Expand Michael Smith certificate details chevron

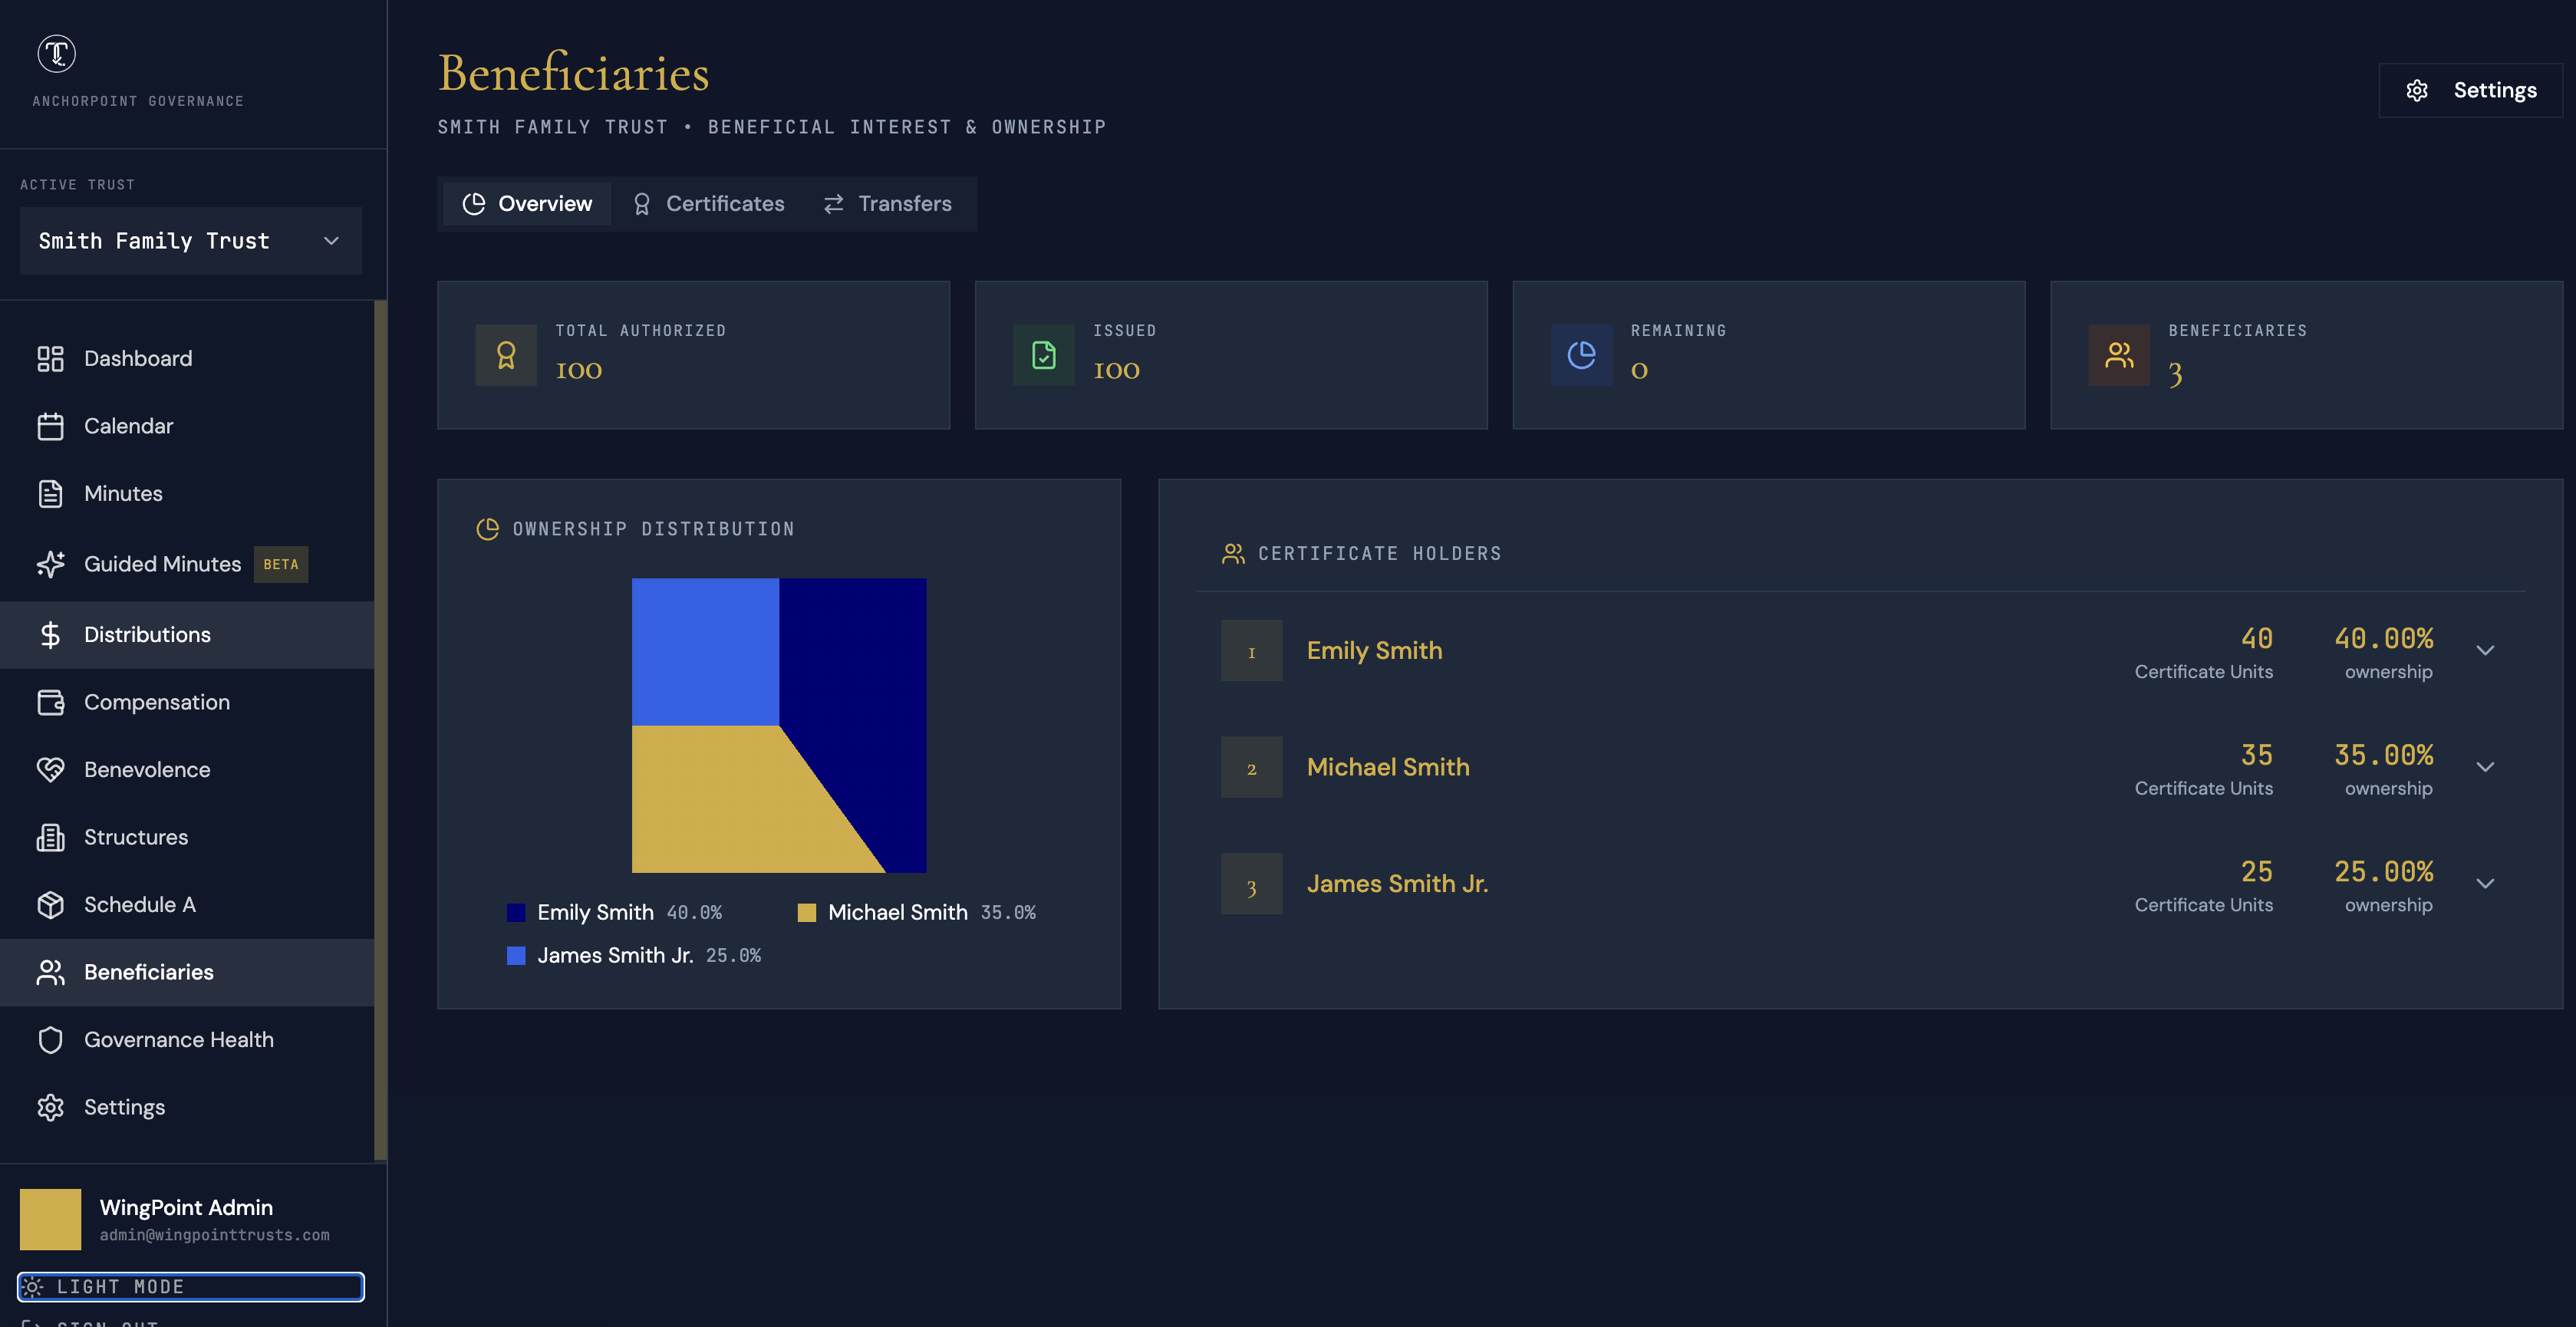tap(2485, 767)
